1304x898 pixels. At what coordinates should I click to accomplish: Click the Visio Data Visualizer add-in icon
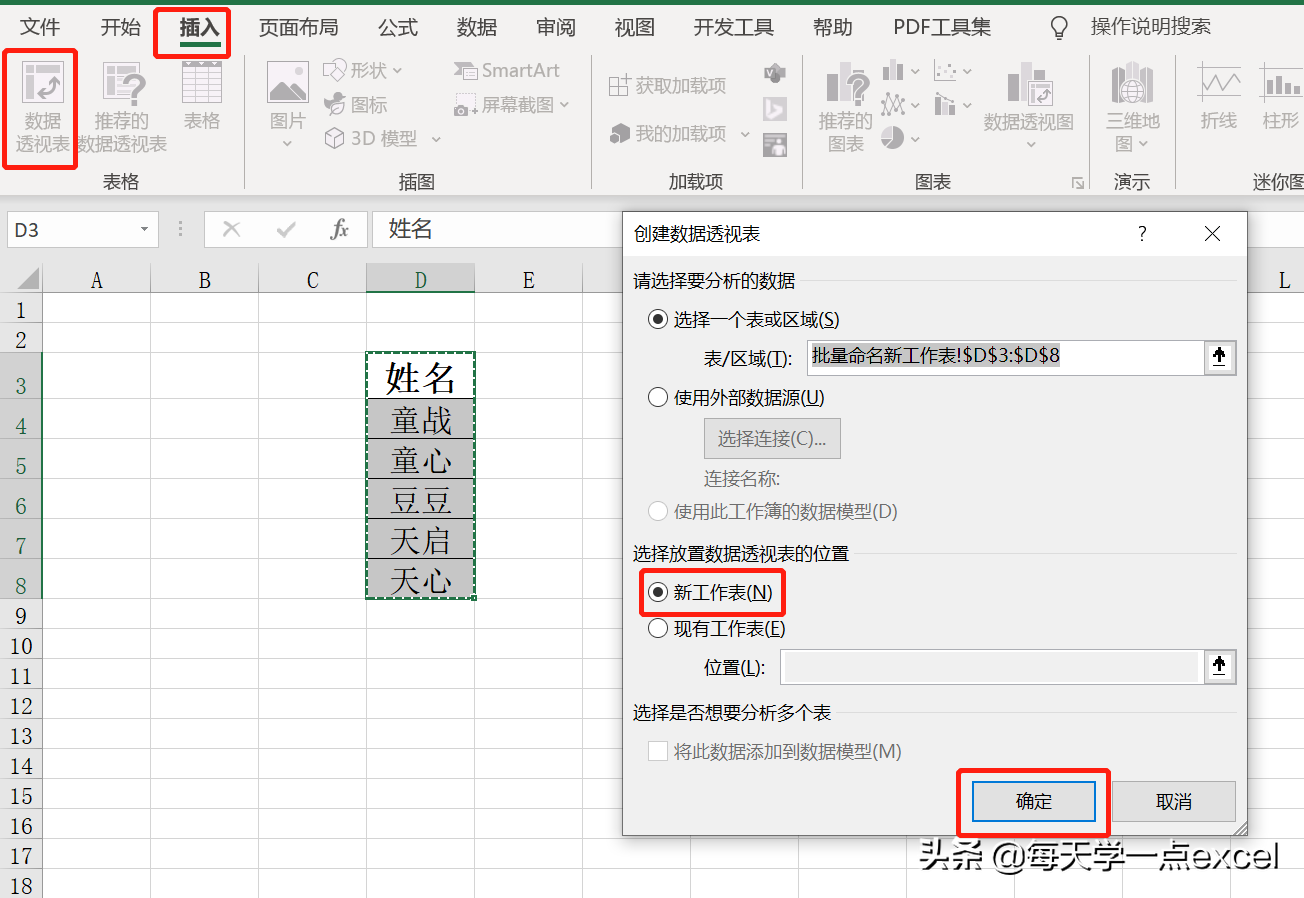coord(774,73)
